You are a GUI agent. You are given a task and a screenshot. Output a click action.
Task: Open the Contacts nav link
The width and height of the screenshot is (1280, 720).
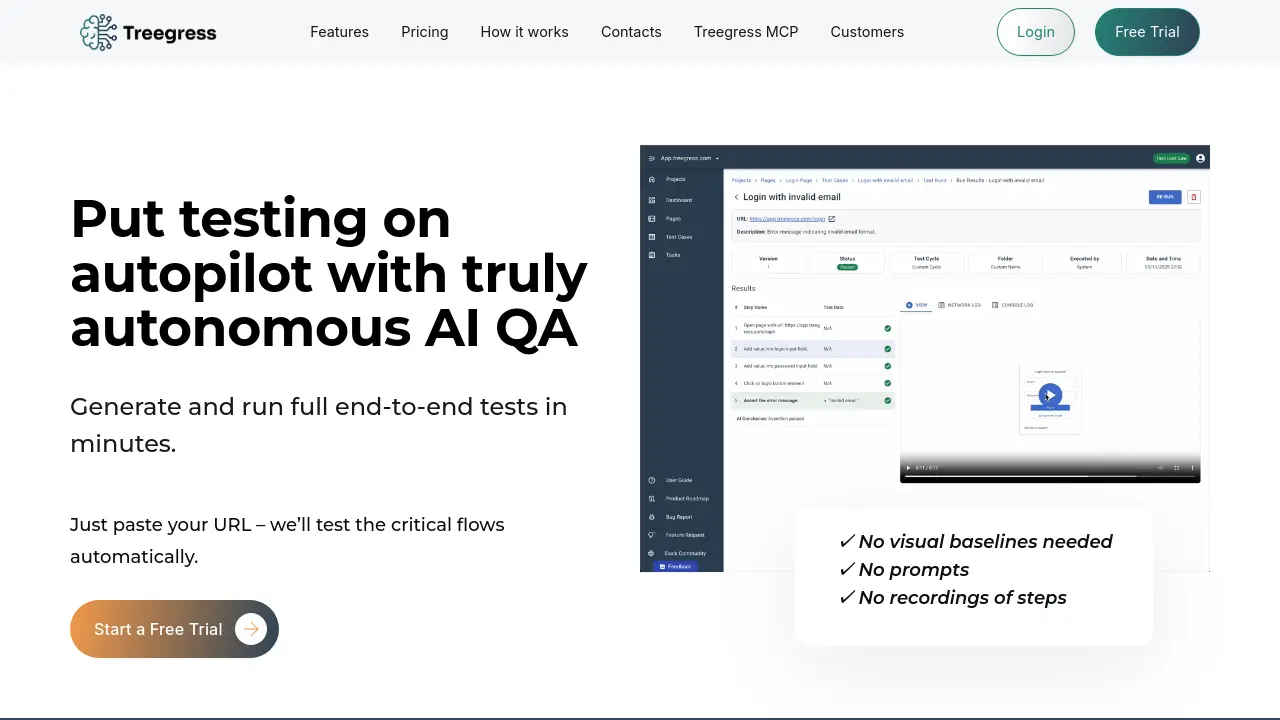tap(631, 32)
